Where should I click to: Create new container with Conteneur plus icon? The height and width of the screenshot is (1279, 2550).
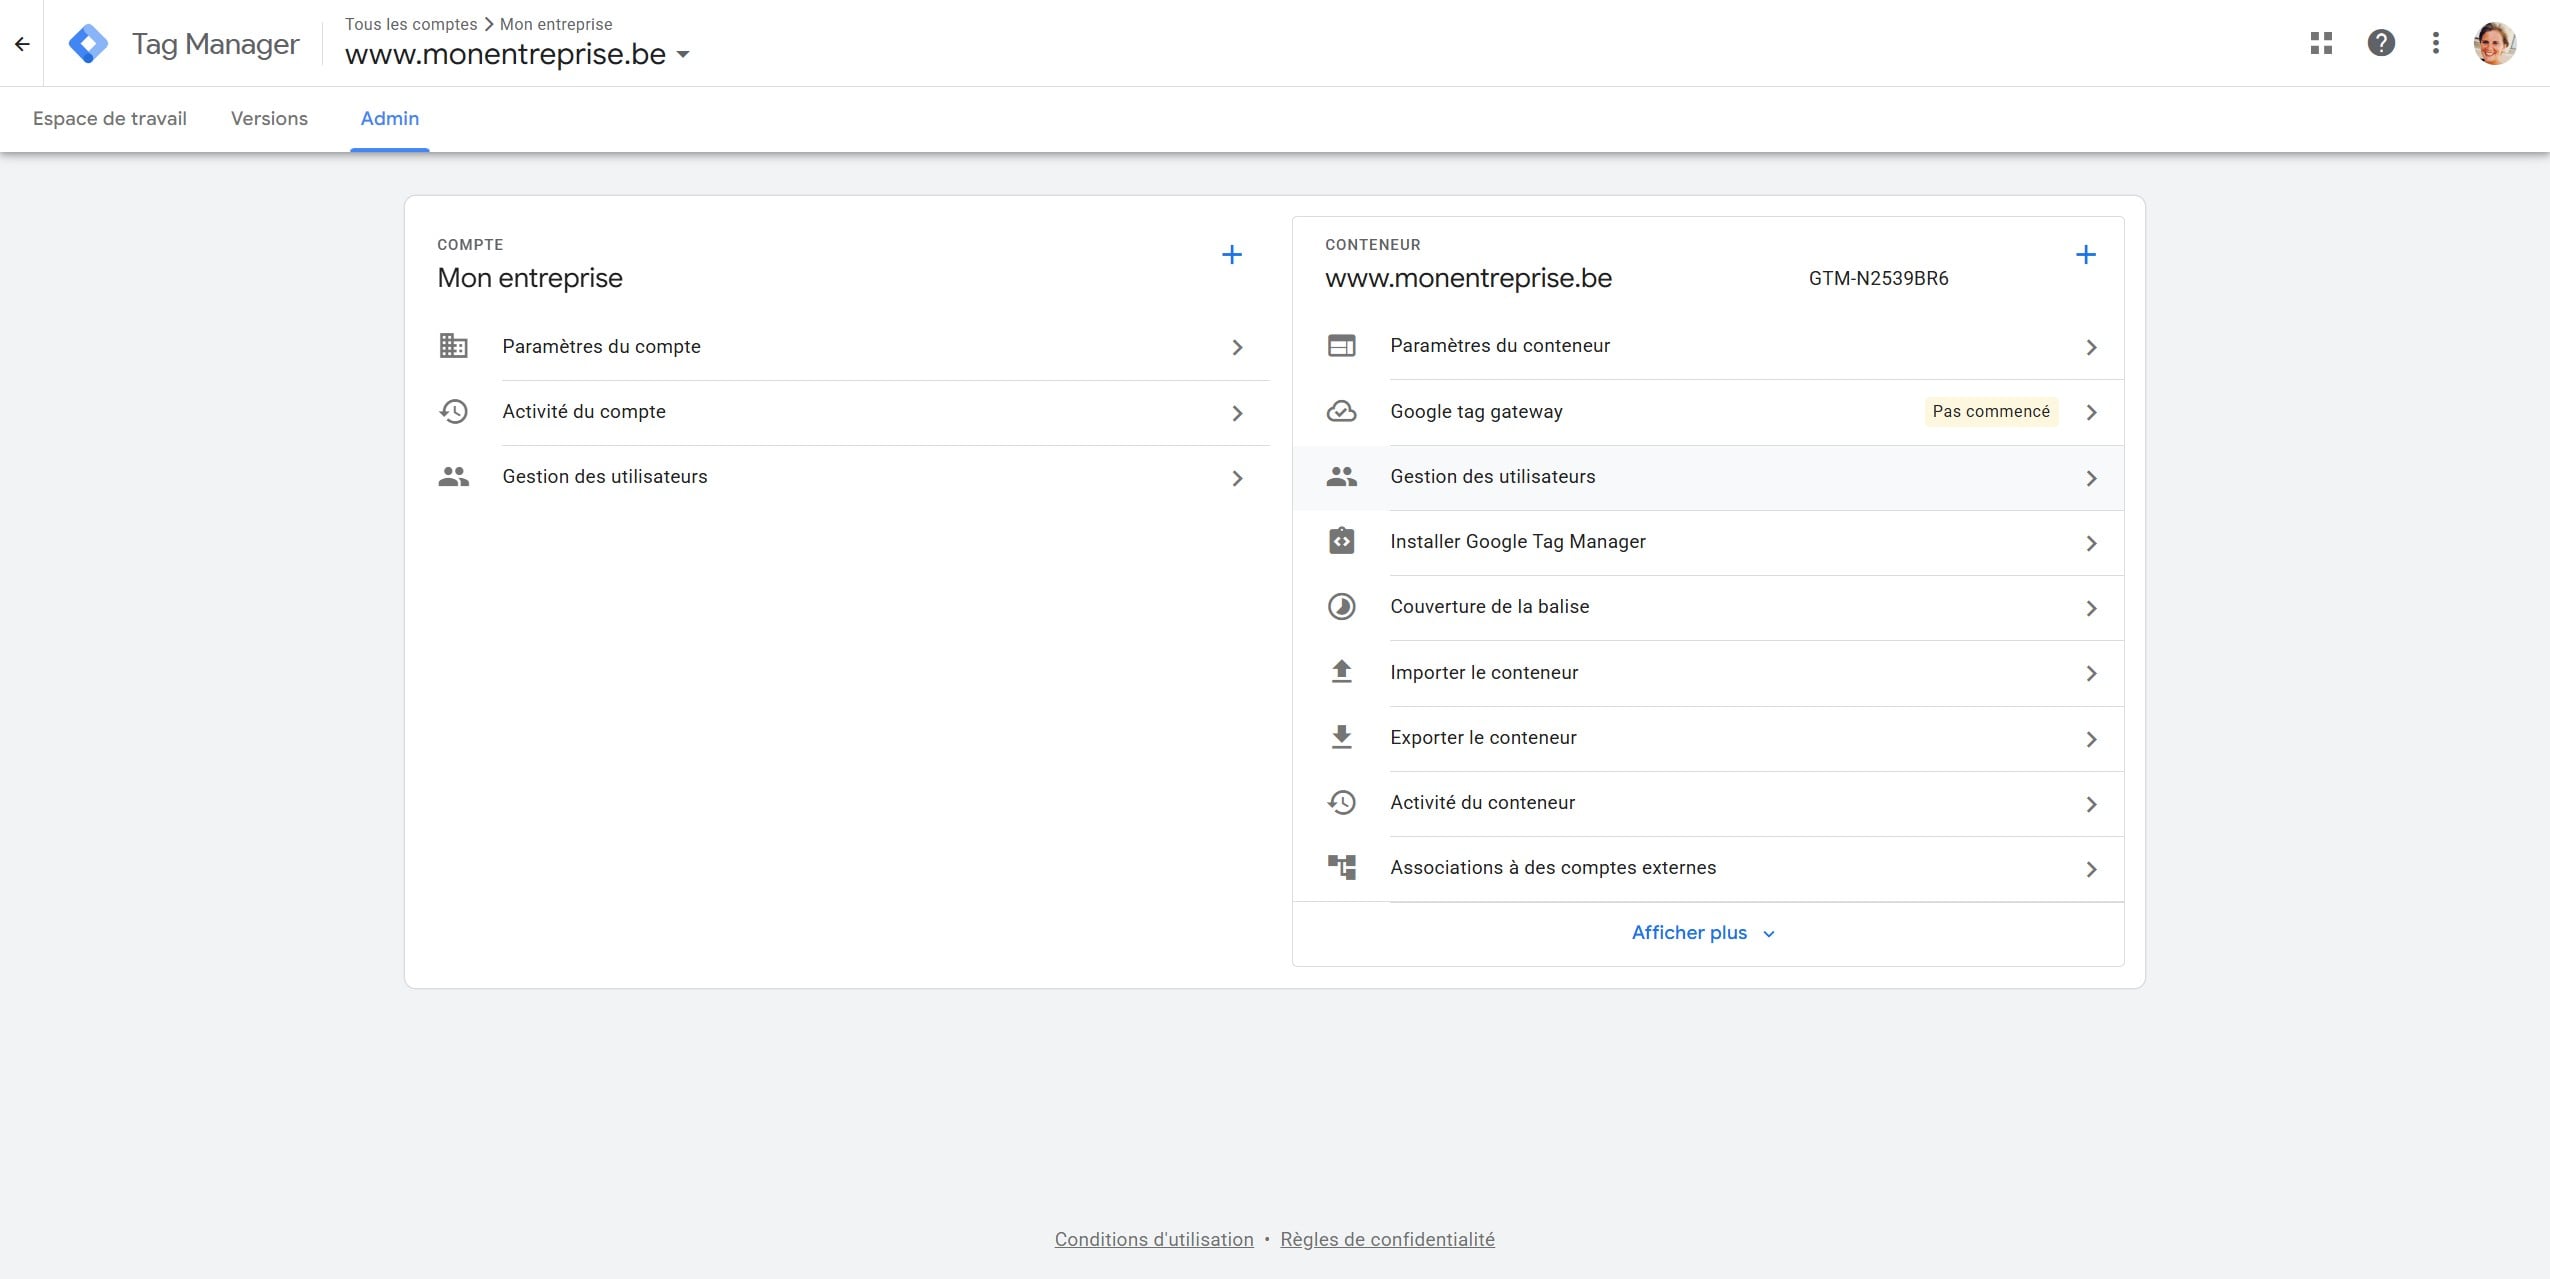(x=2085, y=255)
